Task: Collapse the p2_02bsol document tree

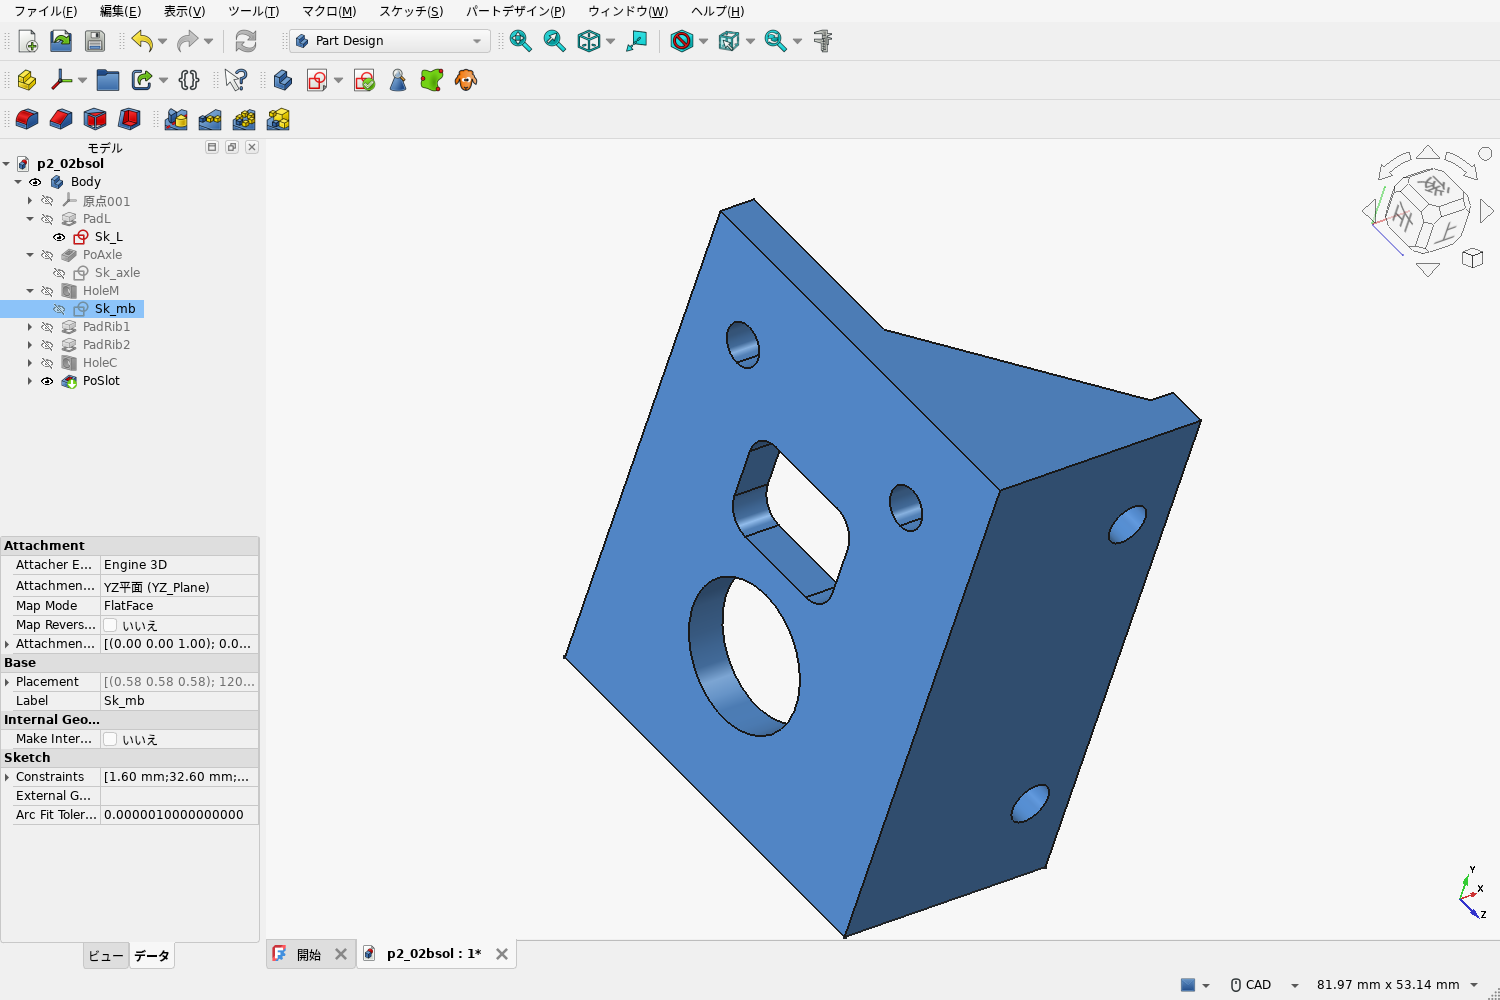Action: [6, 164]
